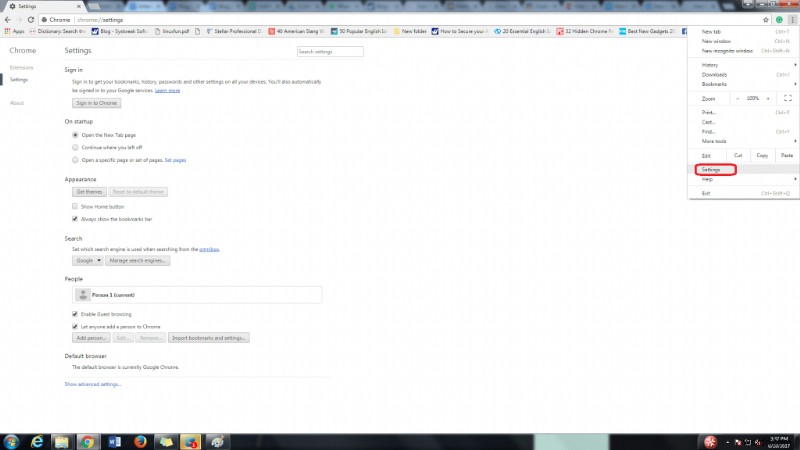Click the Set pages link

175,160
